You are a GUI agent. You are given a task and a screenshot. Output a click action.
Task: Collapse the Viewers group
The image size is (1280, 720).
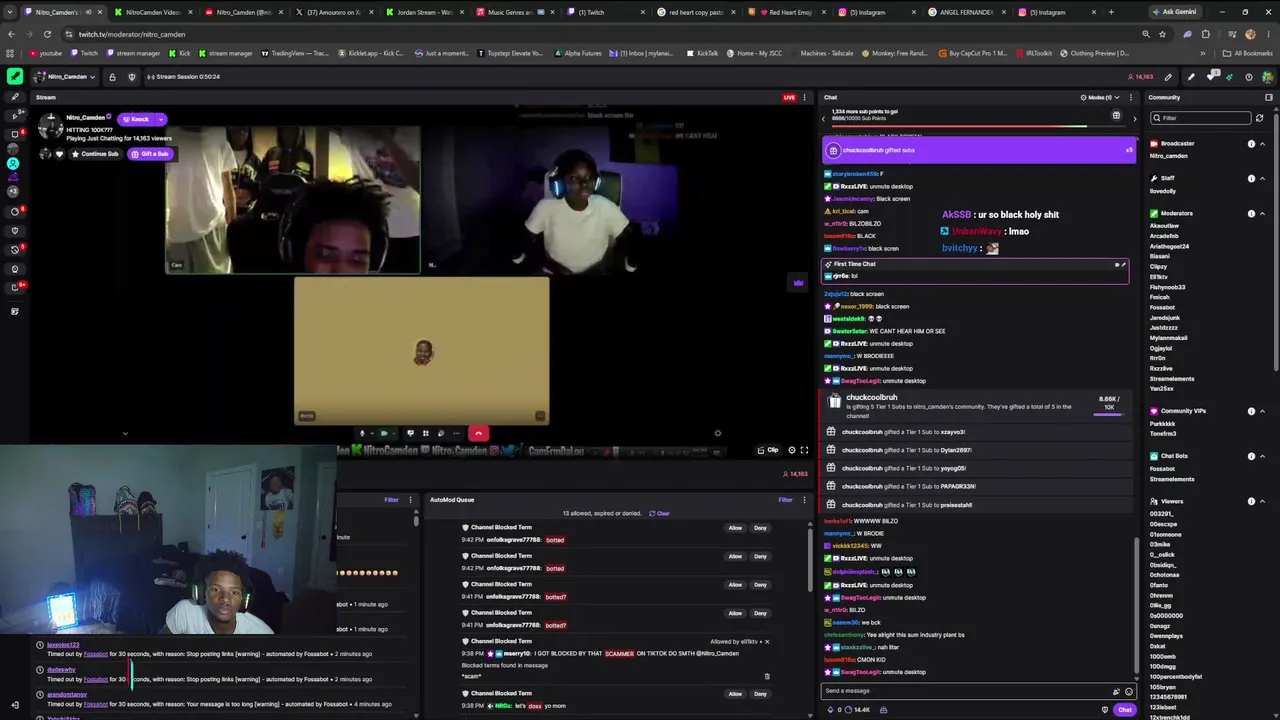(x=1262, y=501)
